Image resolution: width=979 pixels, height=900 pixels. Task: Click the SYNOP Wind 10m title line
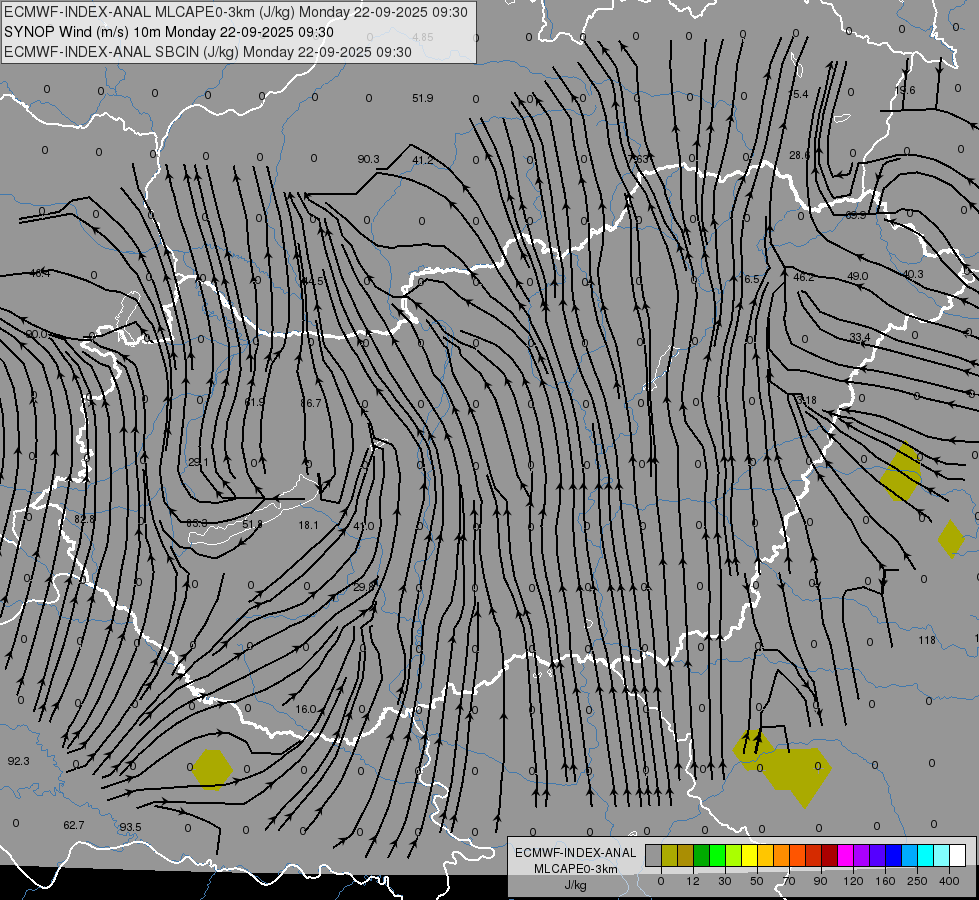(x=169, y=32)
